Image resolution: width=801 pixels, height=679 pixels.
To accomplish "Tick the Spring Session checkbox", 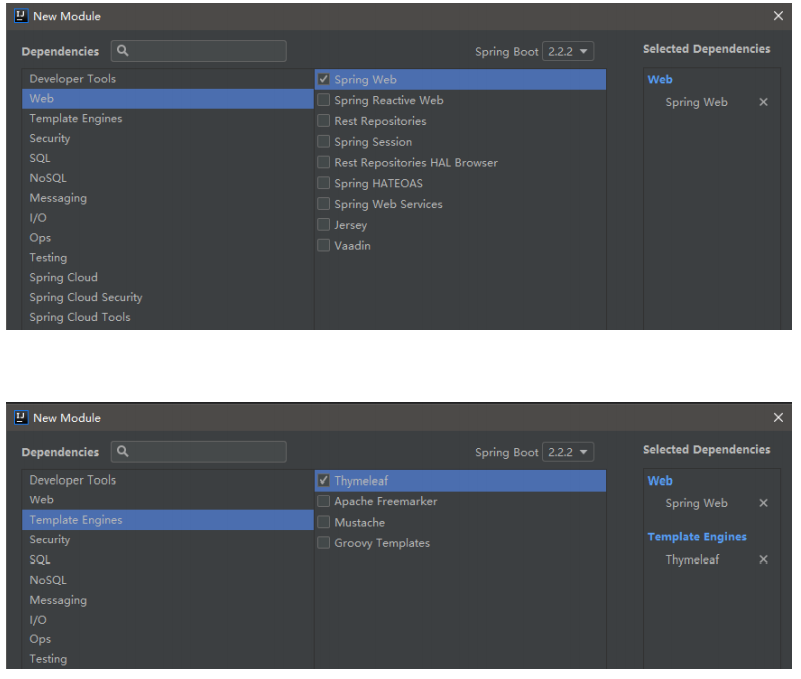I will pyautogui.click(x=323, y=141).
